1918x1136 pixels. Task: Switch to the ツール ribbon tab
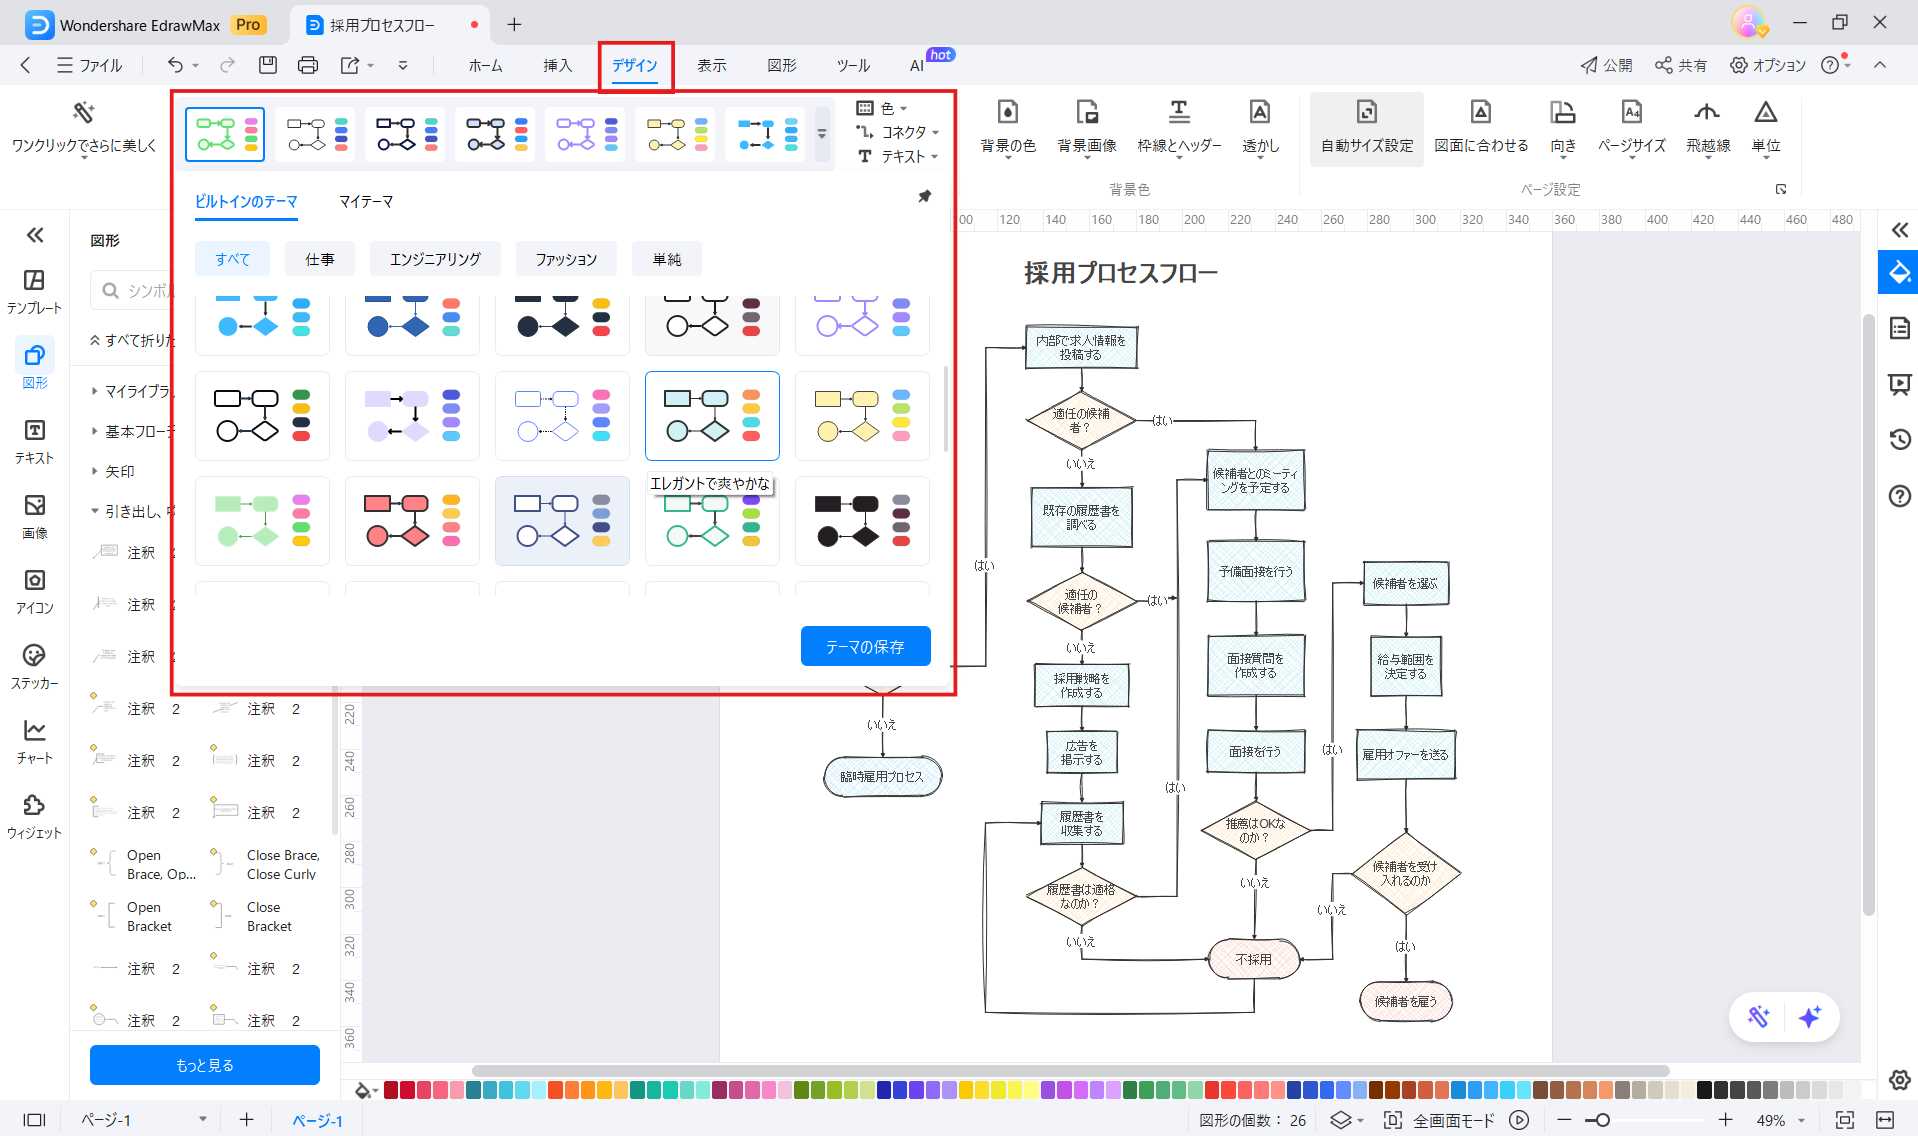pos(853,65)
